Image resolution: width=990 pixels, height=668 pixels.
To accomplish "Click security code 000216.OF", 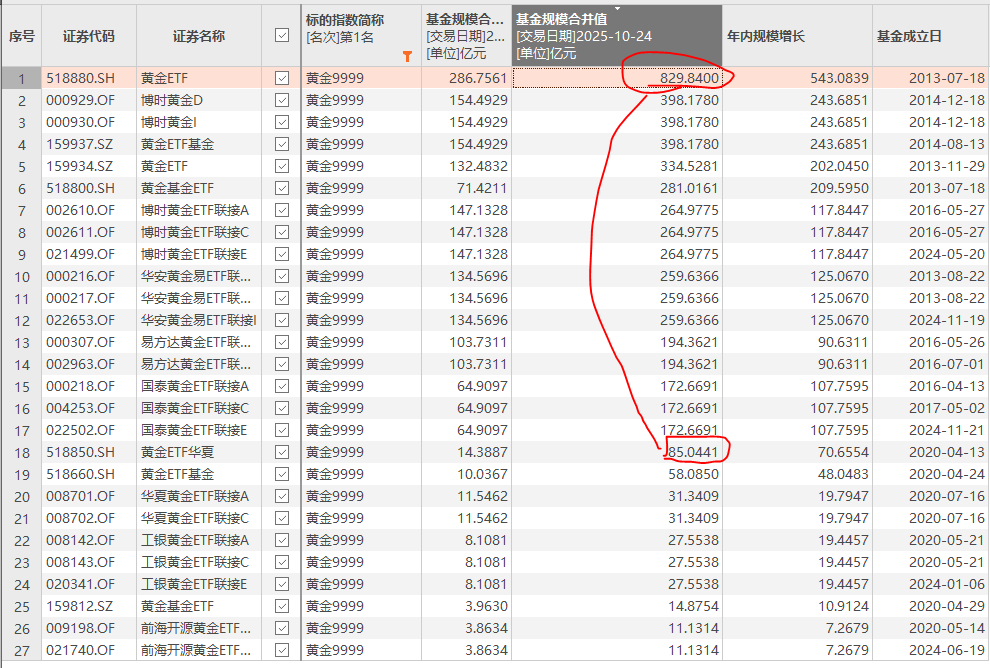I will point(80,276).
